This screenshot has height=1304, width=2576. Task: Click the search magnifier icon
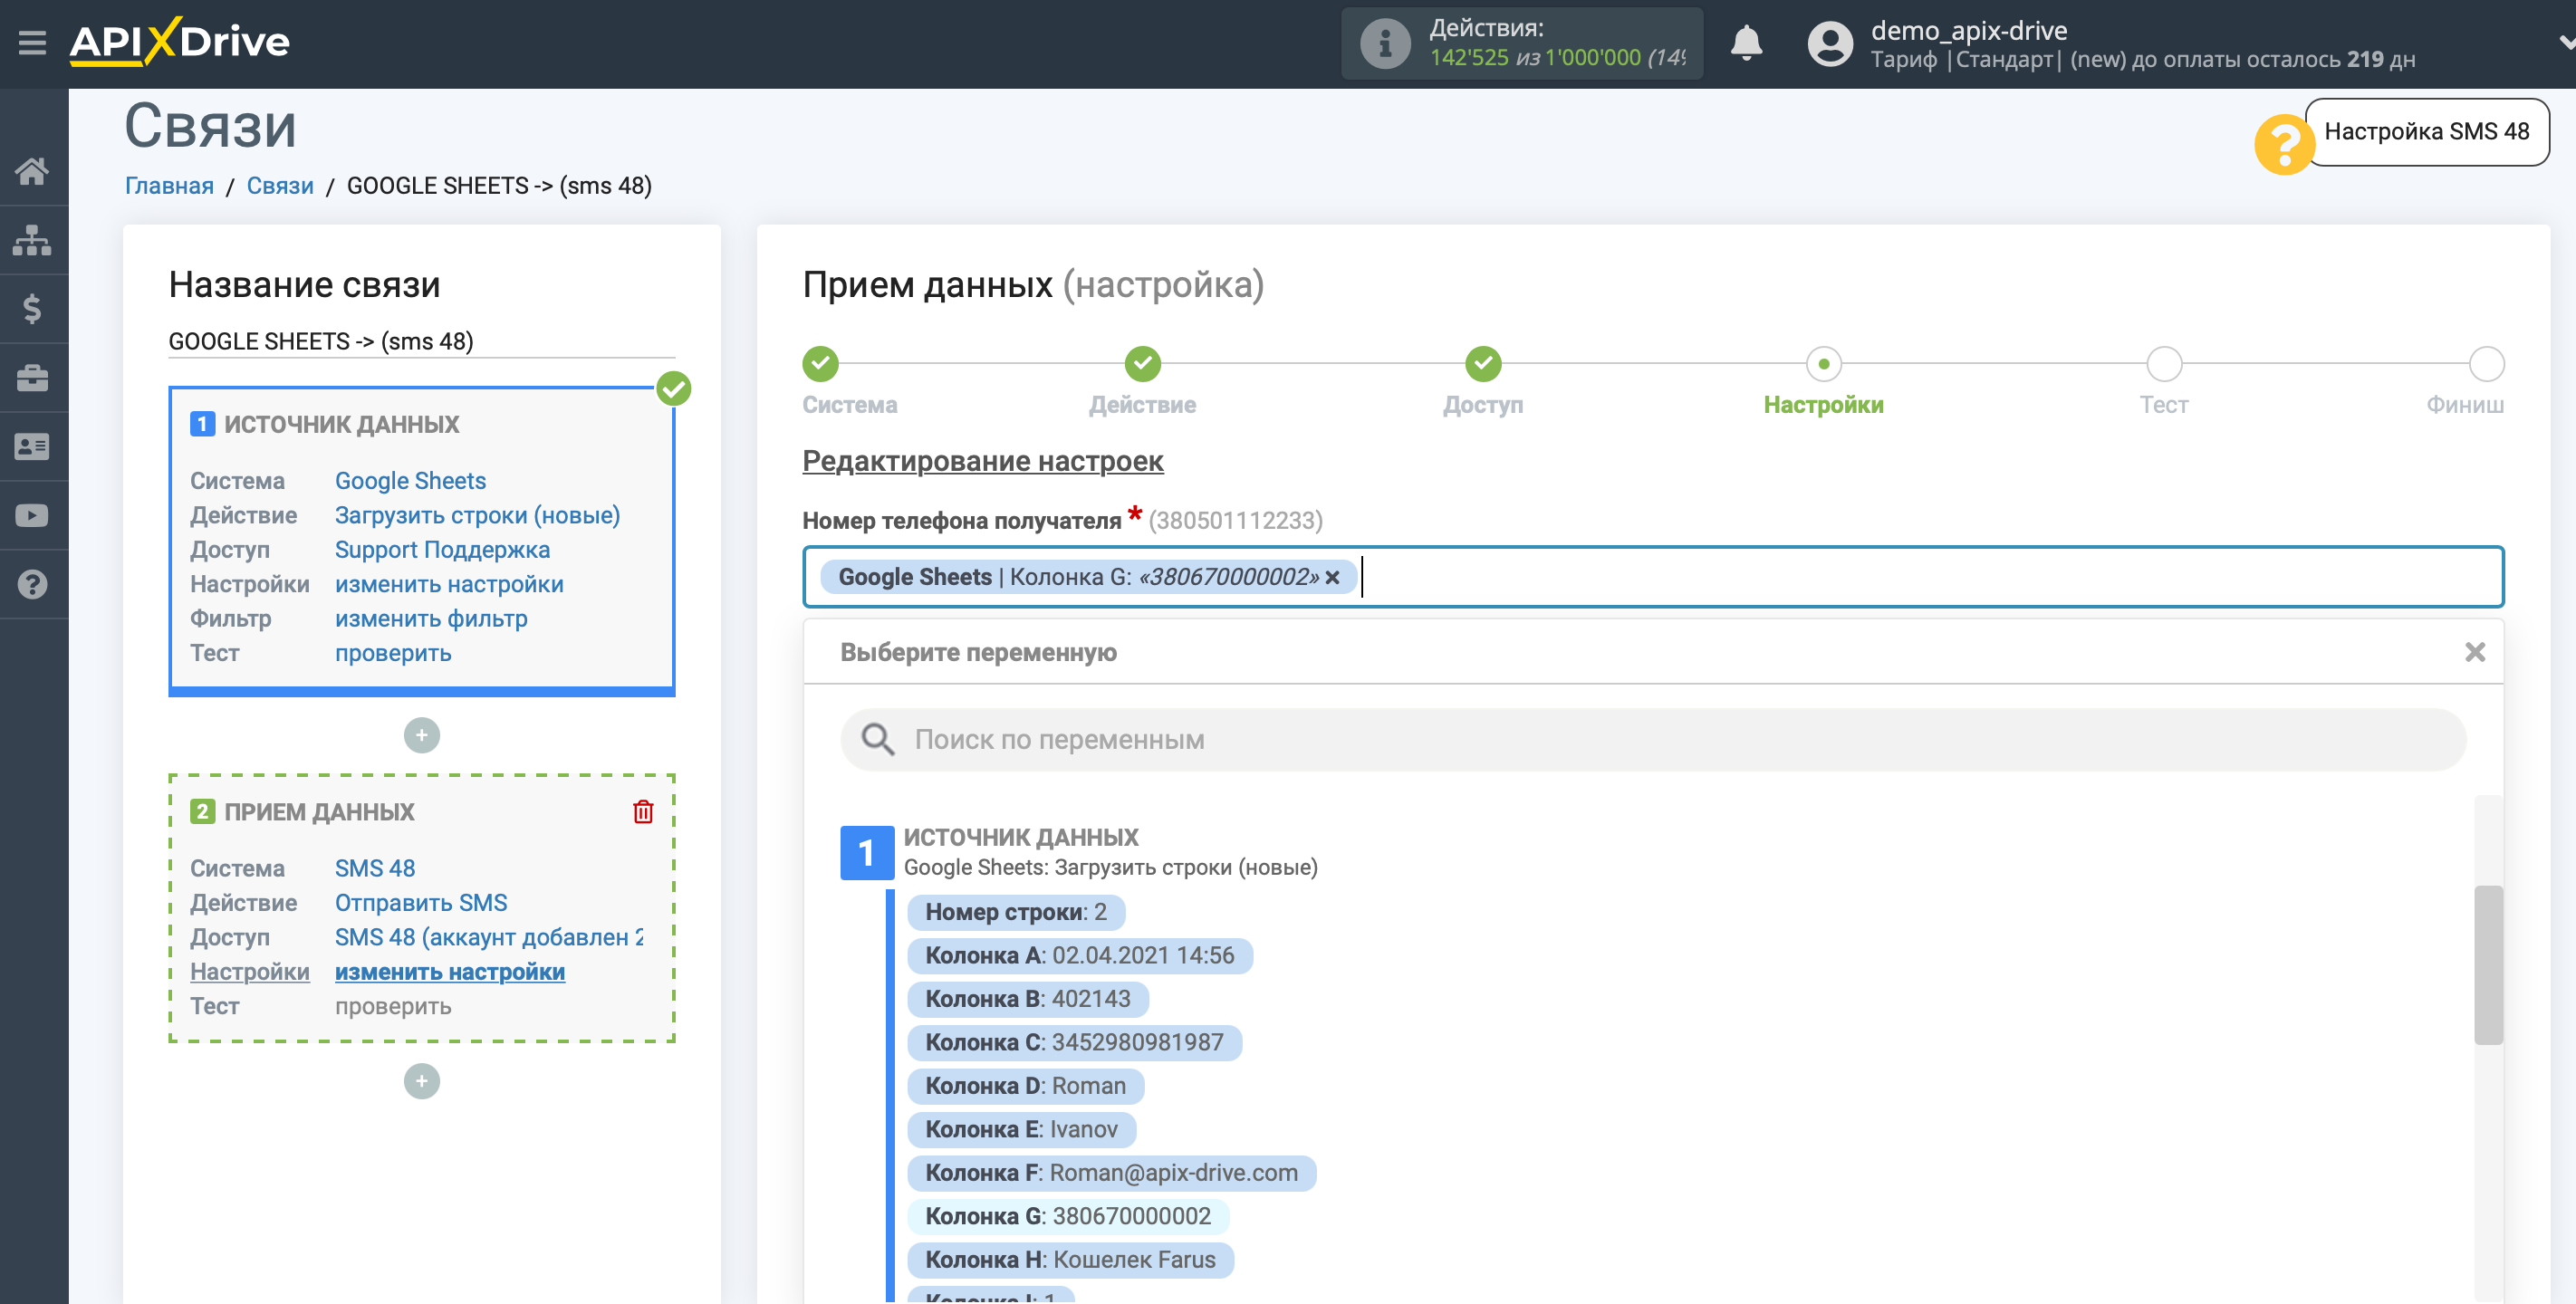[x=877, y=740]
